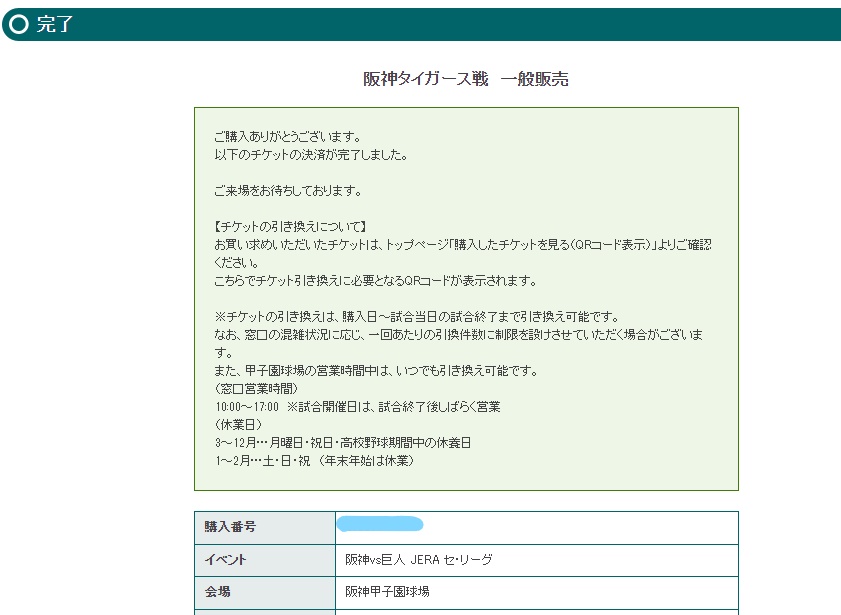Click the 完了 header text
This screenshot has width=841, height=615.
tap(55, 24)
